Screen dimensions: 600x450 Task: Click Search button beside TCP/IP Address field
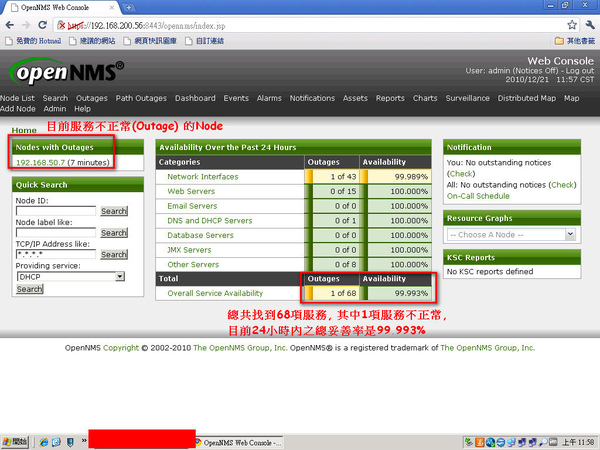click(114, 254)
